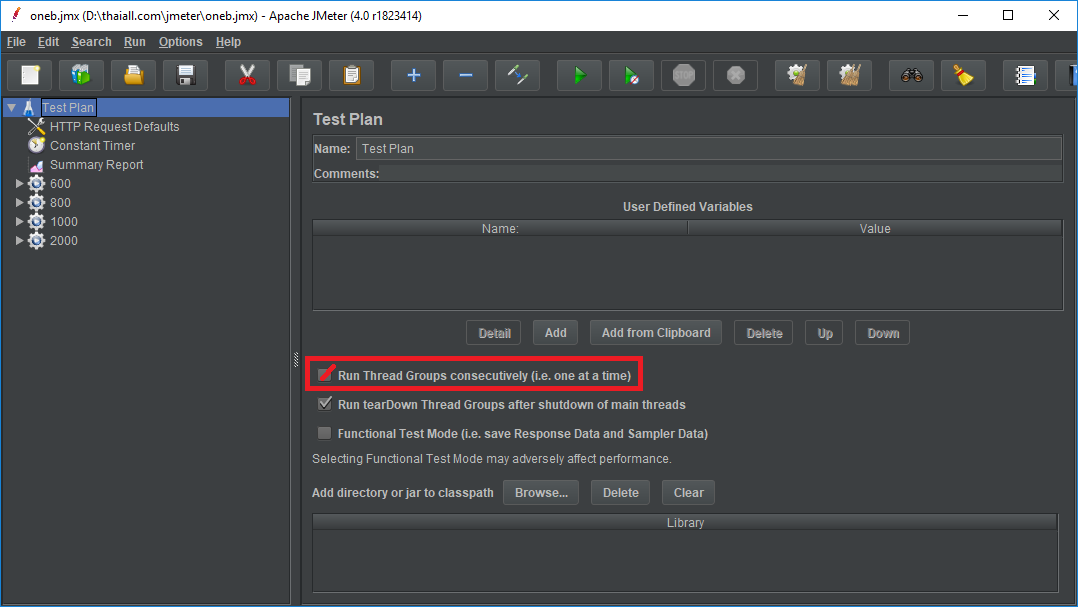Enable Run Thread Groups consecutively checkbox
1078x607 pixels.
(325, 375)
